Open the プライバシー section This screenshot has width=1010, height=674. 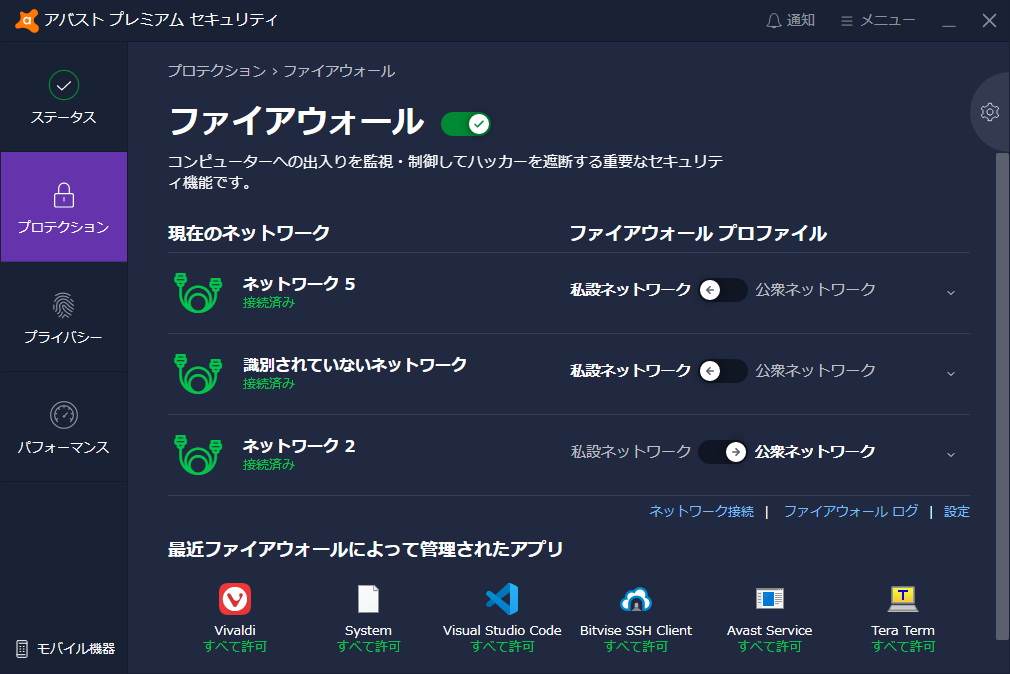(64, 317)
